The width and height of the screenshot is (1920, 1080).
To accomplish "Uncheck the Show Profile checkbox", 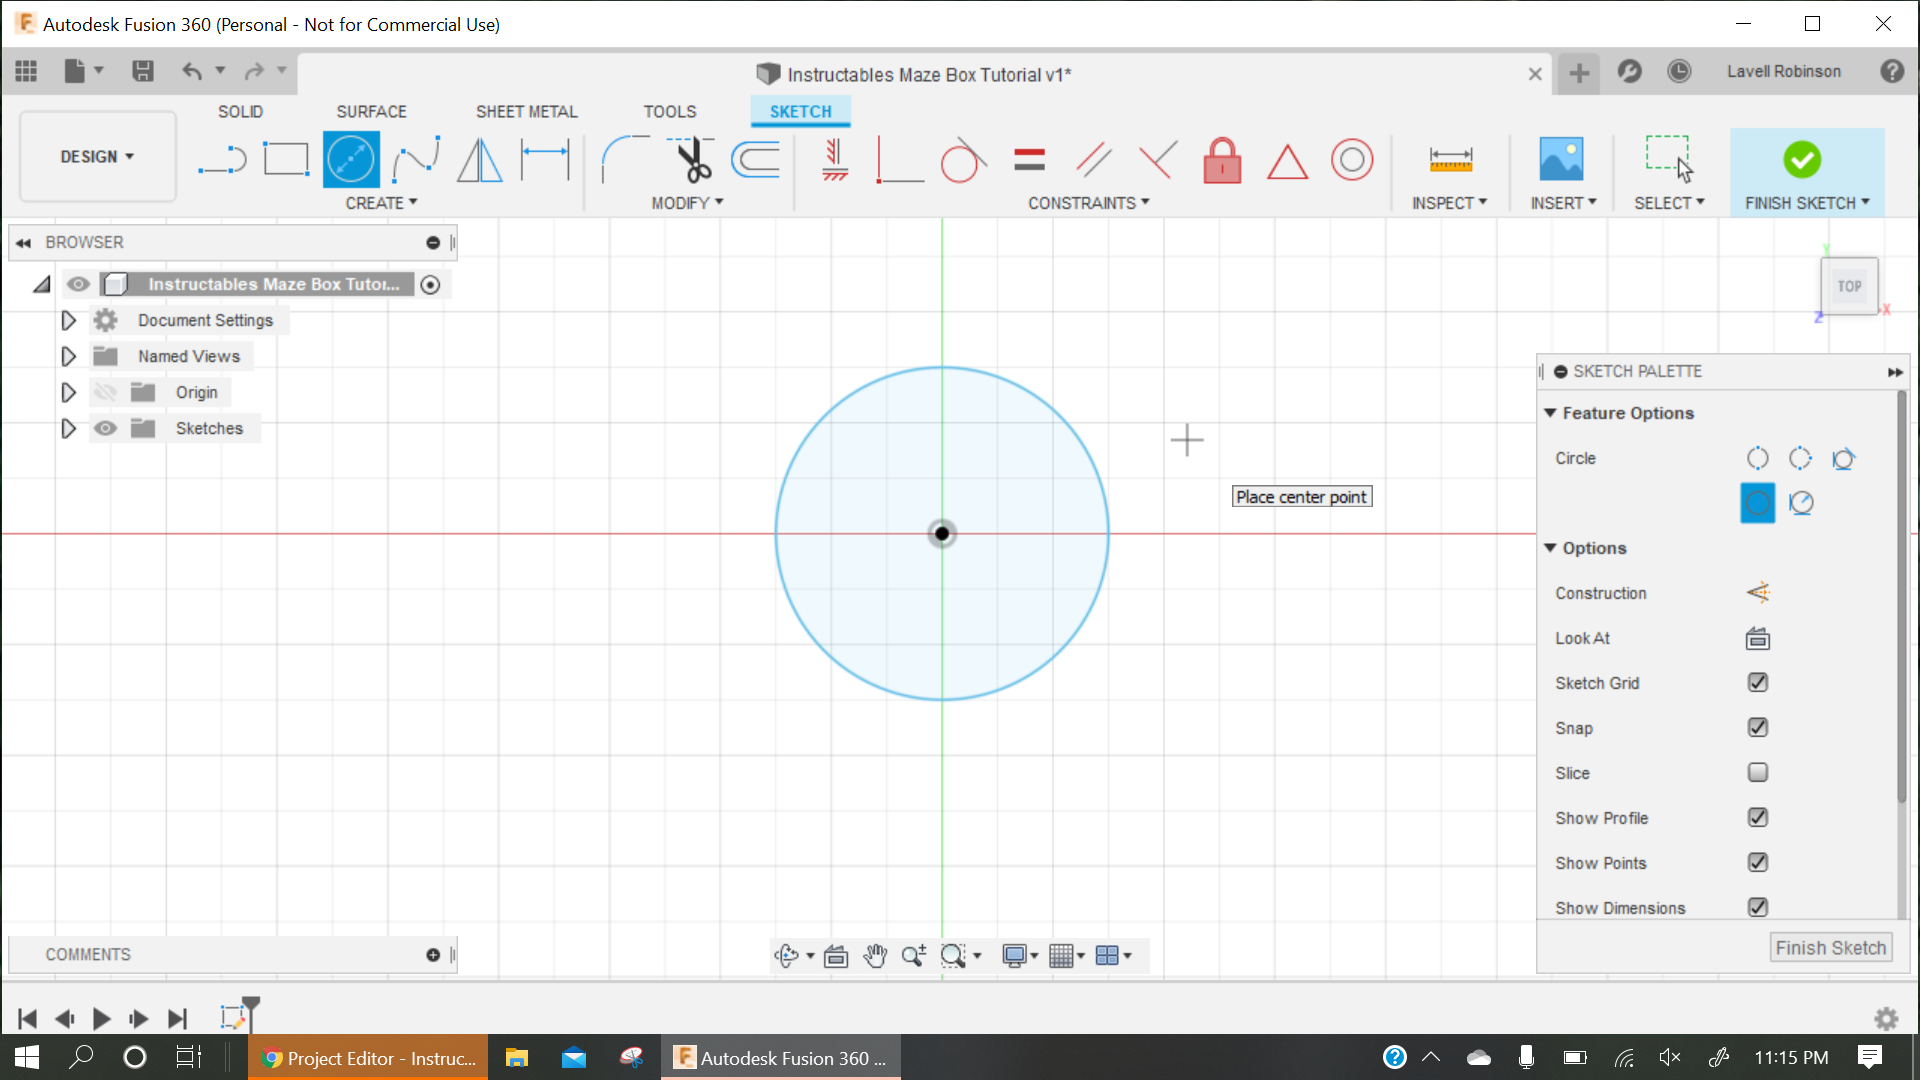I will point(1758,818).
